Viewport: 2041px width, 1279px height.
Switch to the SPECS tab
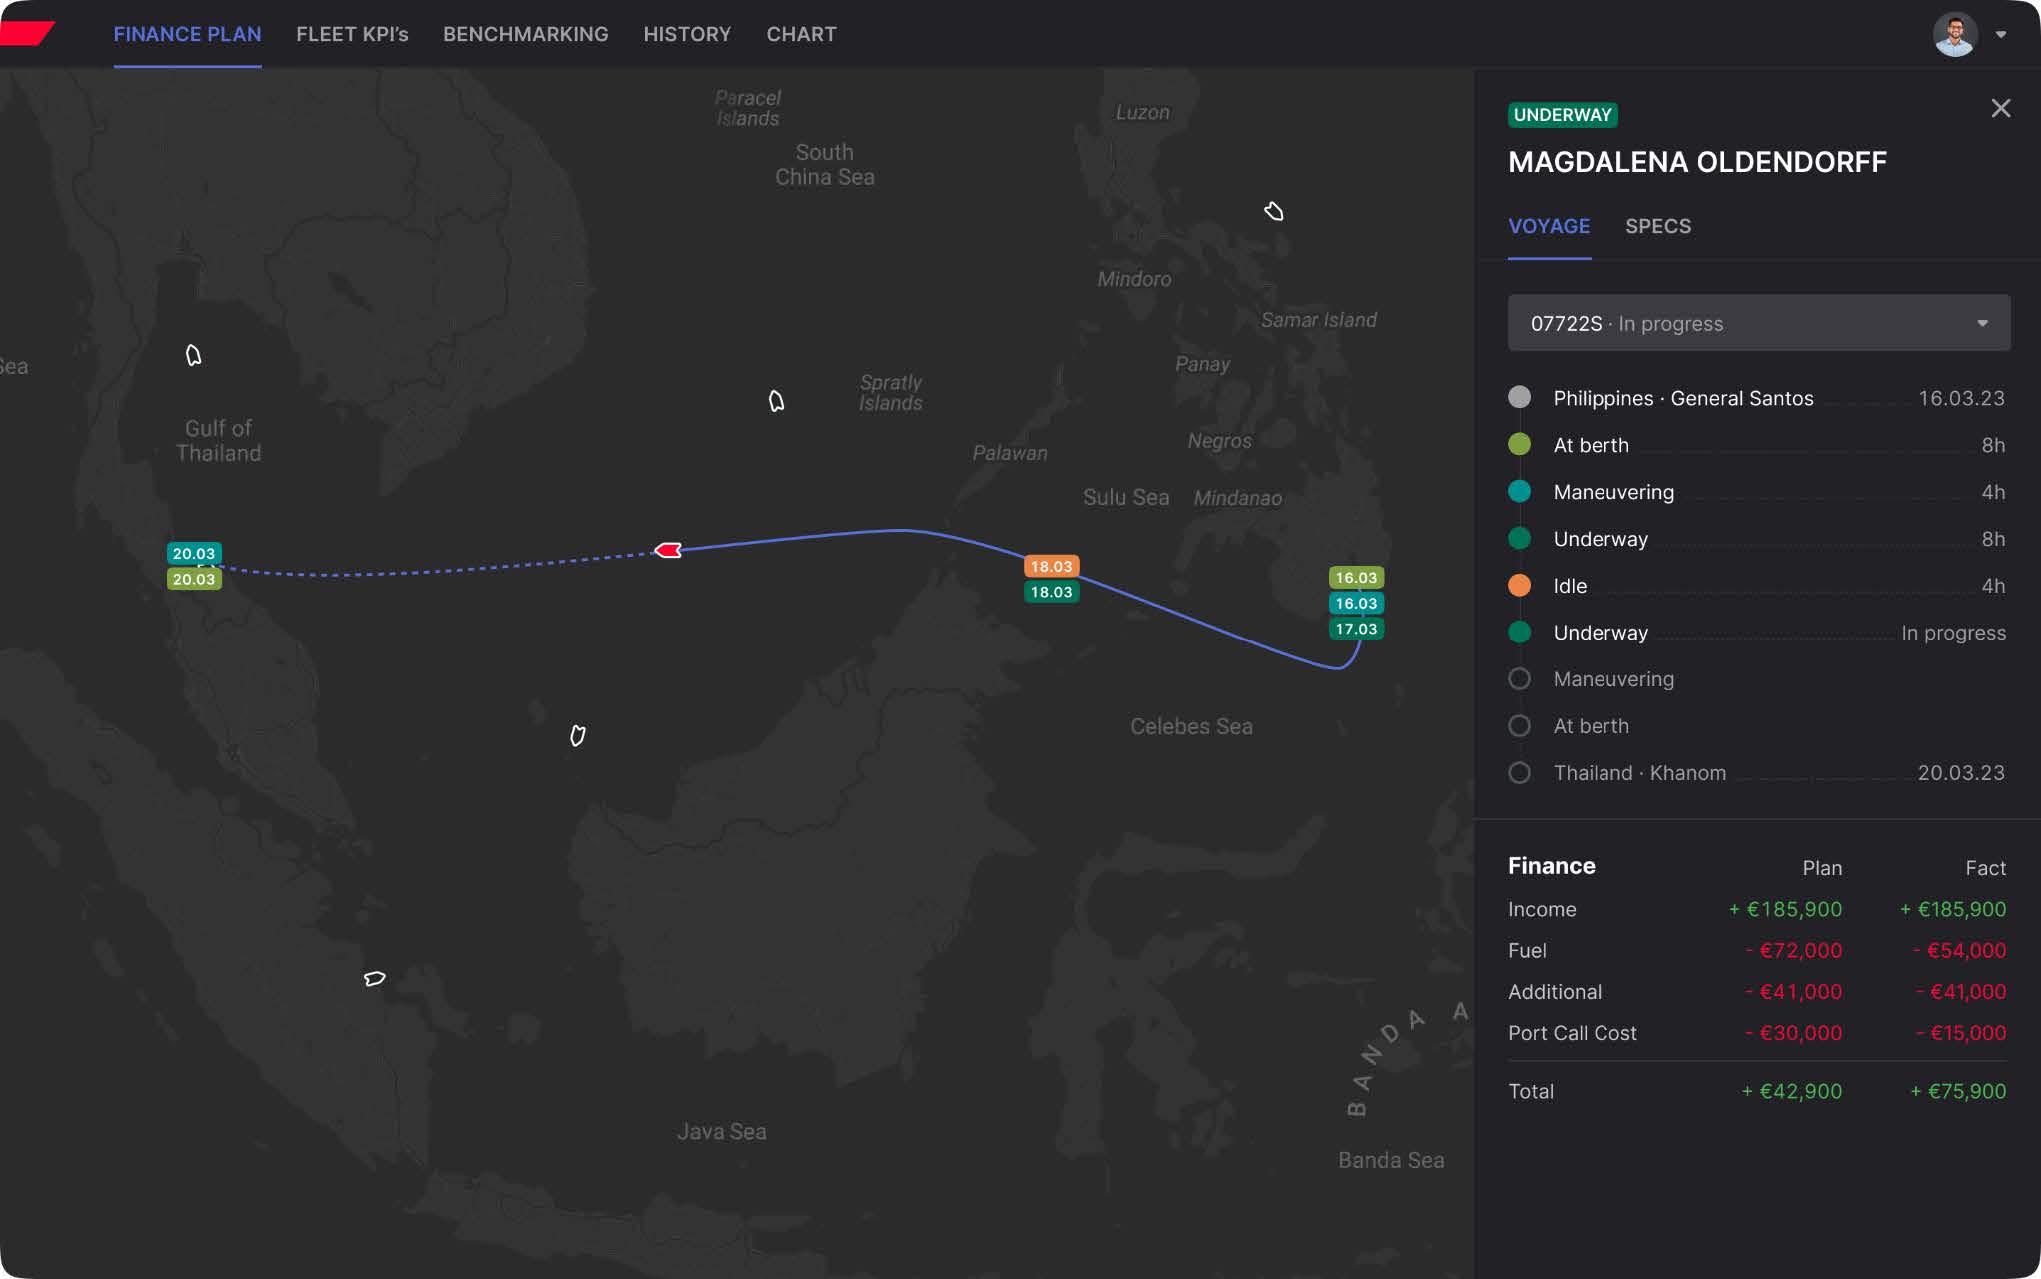(x=1657, y=226)
